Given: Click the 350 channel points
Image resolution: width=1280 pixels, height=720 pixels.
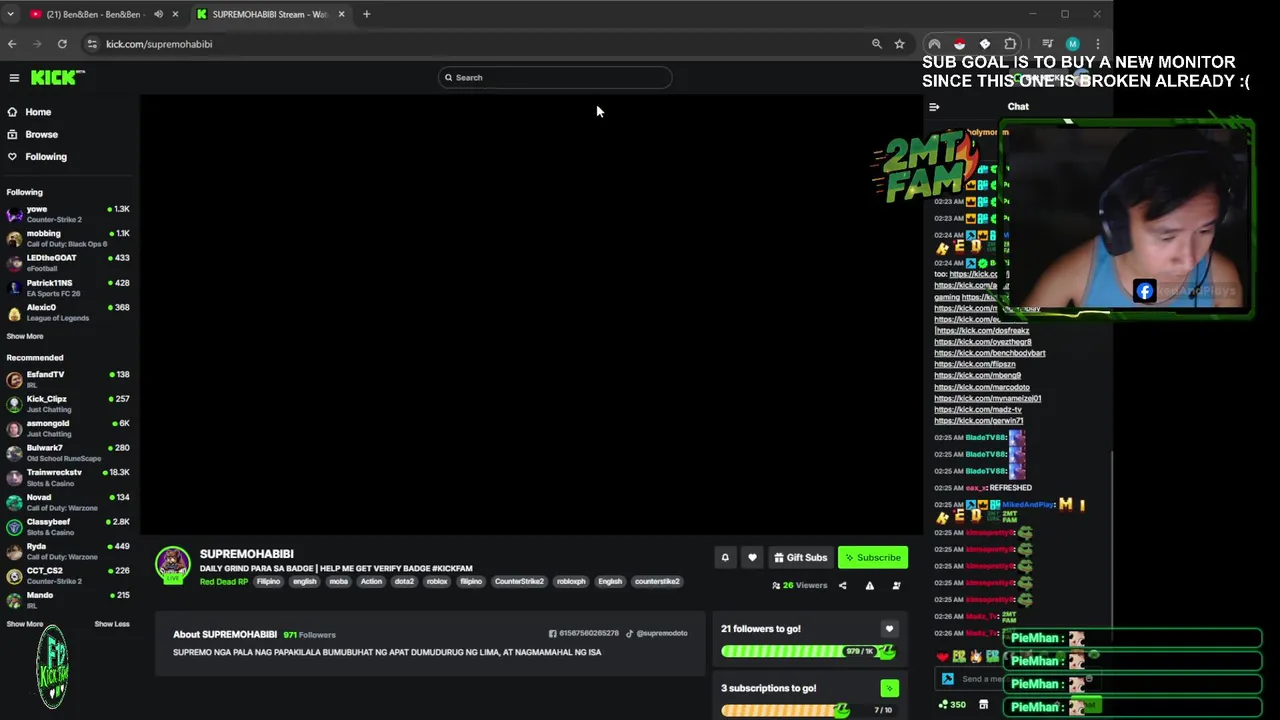Looking at the screenshot, I should pyautogui.click(x=952, y=705).
